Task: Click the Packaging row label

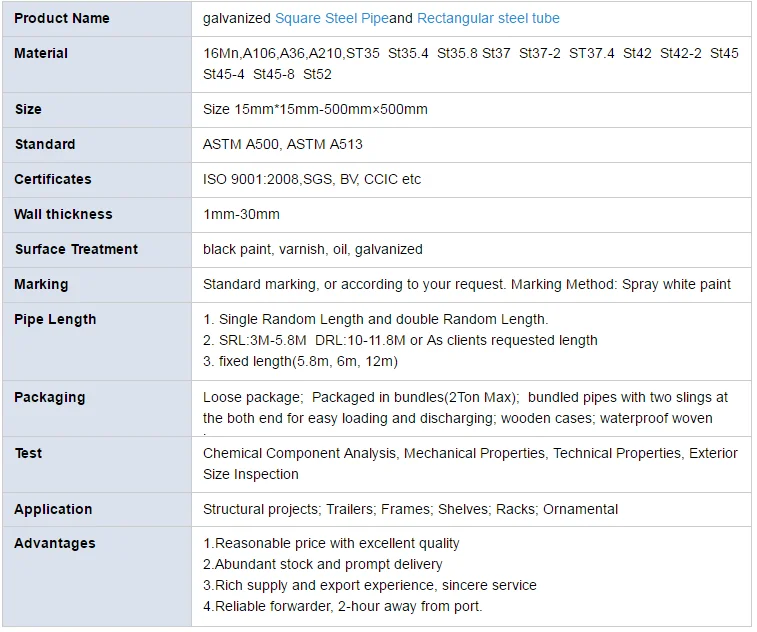Action: (50, 397)
